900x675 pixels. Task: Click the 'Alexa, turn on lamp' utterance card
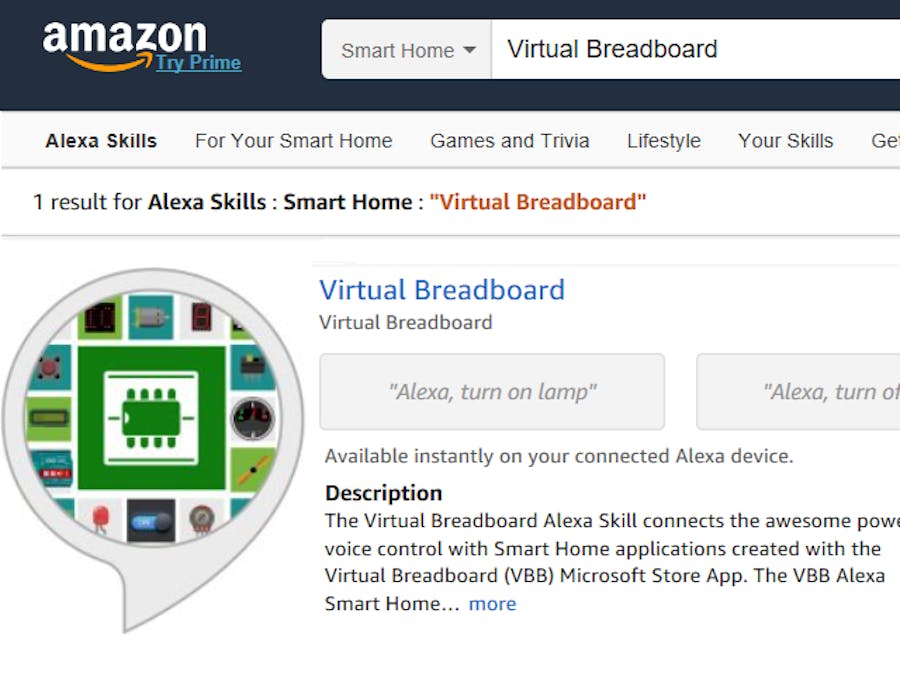point(492,391)
